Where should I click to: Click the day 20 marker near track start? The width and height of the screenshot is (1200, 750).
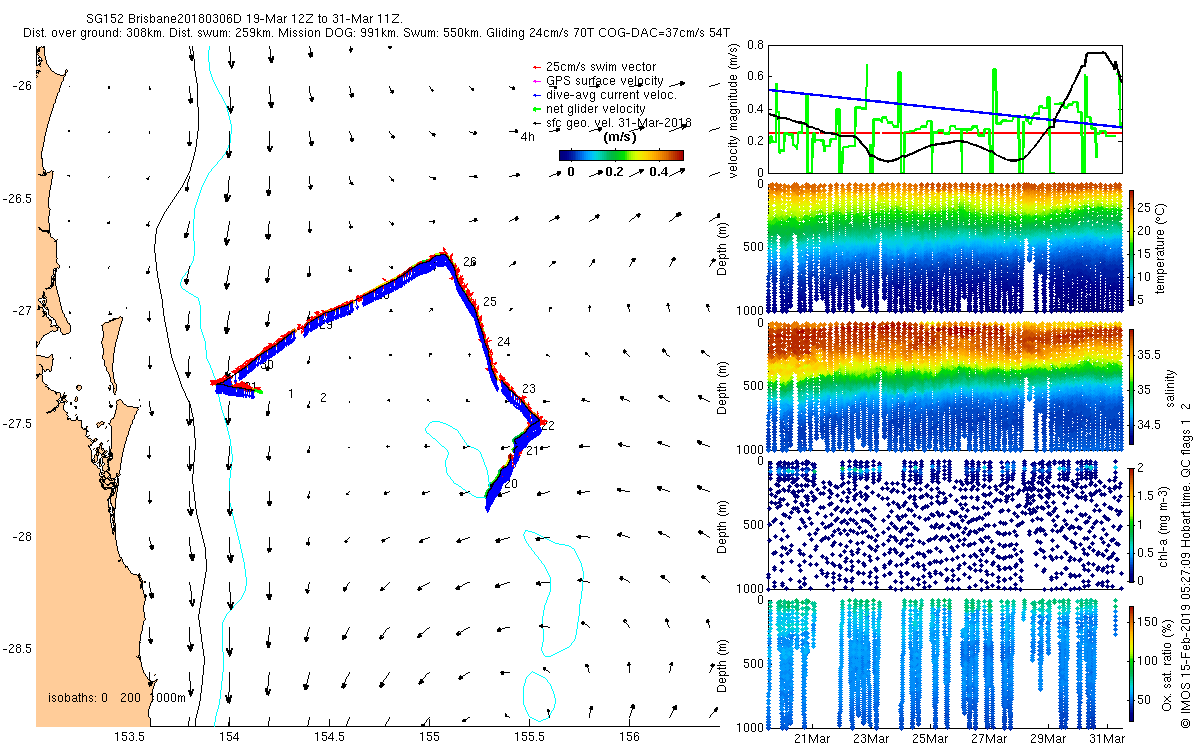point(511,484)
